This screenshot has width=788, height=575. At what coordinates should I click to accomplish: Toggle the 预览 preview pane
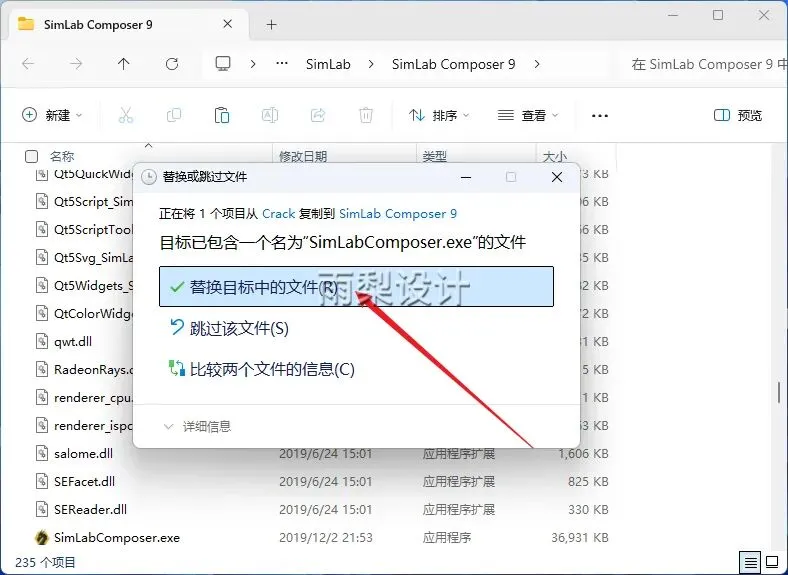738,116
